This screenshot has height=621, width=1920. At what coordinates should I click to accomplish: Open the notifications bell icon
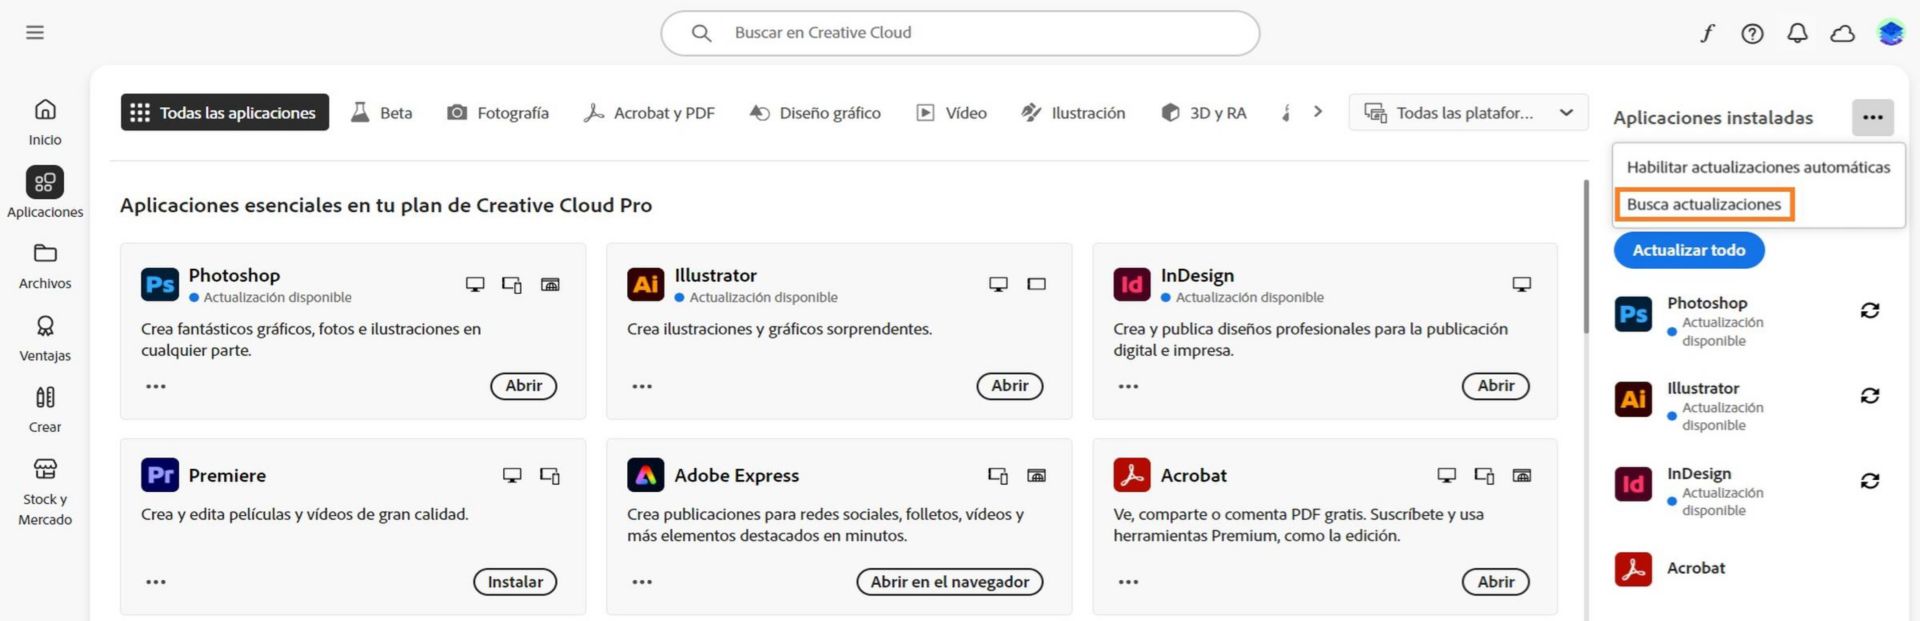tap(1797, 33)
